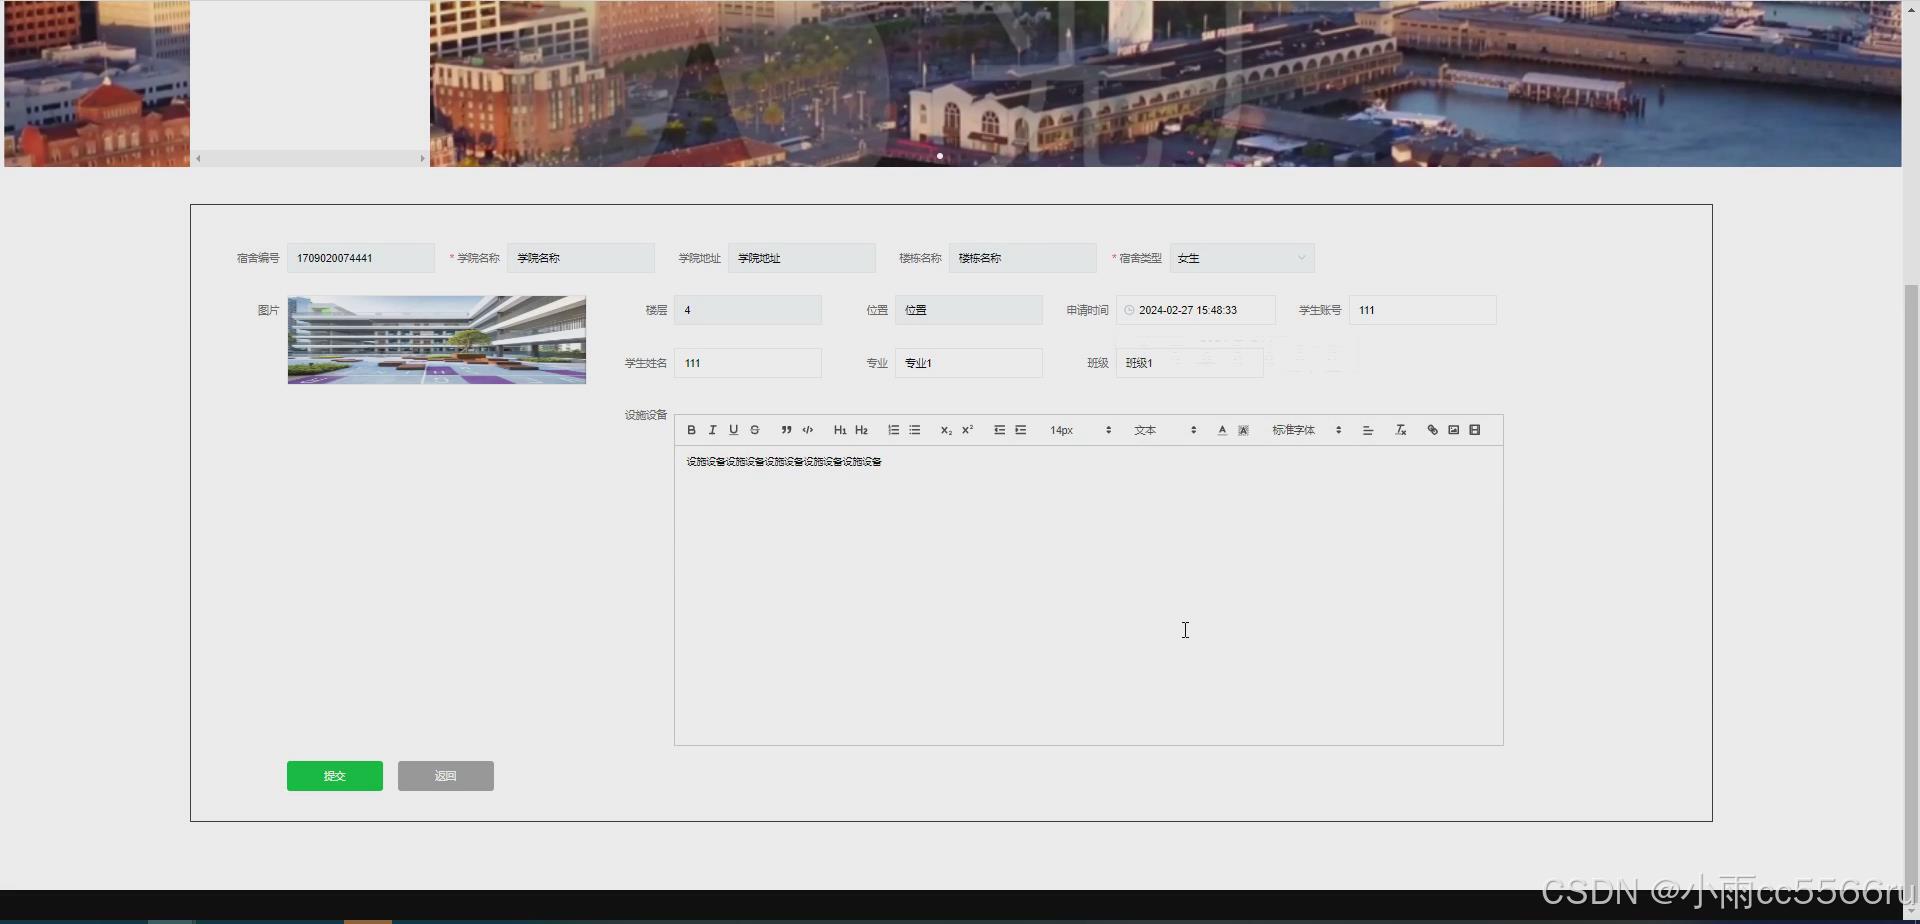Expand the 宿舍类型 dropdown showing 女生
This screenshot has width=1920, height=924.
pyautogui.click(x=1242, y=258)
